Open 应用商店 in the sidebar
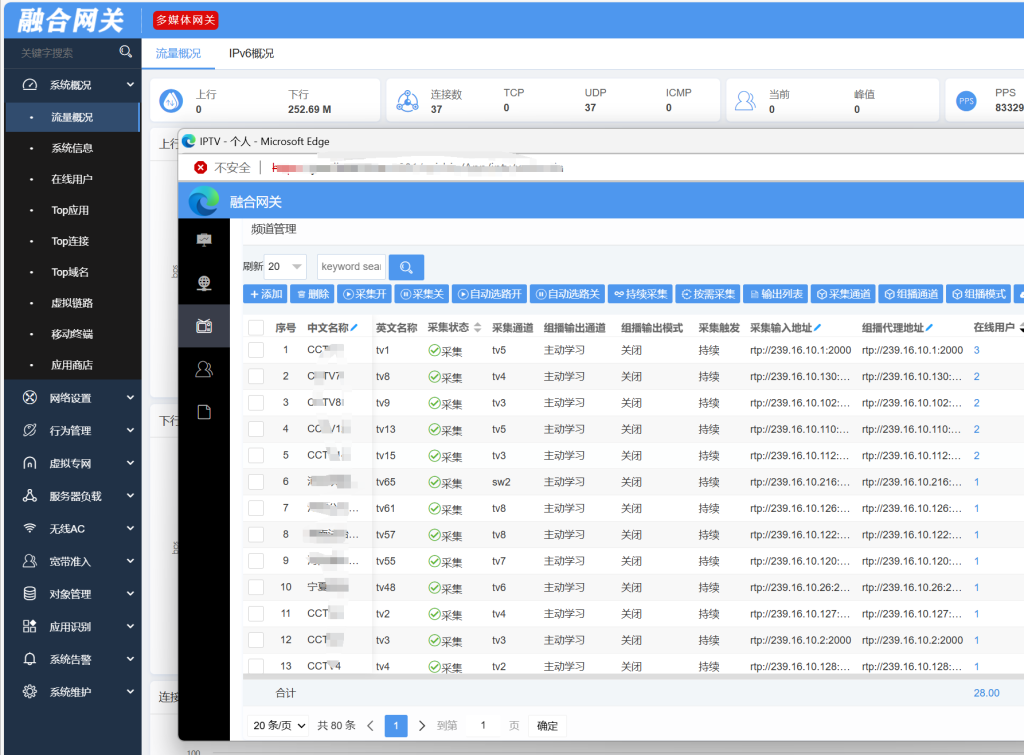Screen dimensions: 1024x755 pyautogui.click(x=72, y=365)
